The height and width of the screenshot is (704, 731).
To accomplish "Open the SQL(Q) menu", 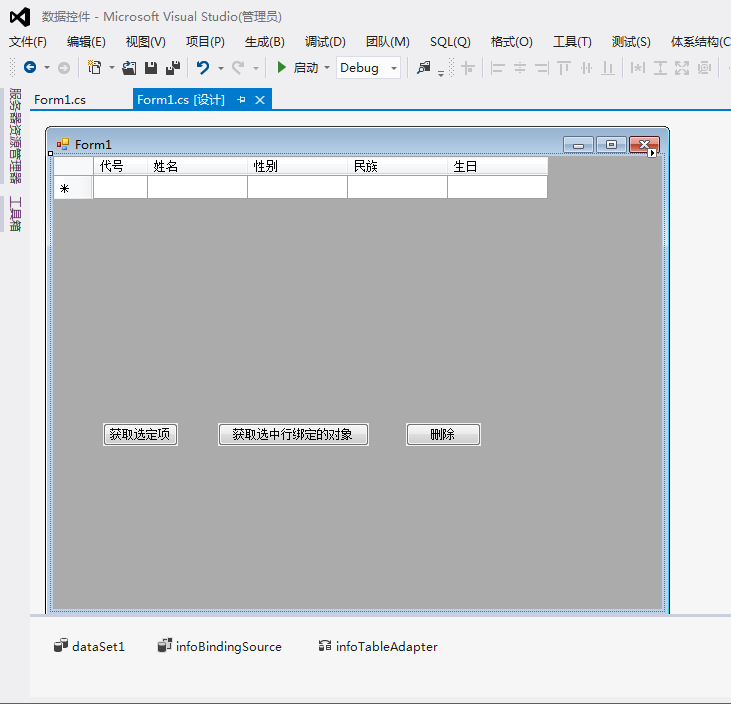I will click(x=450, y=42).
